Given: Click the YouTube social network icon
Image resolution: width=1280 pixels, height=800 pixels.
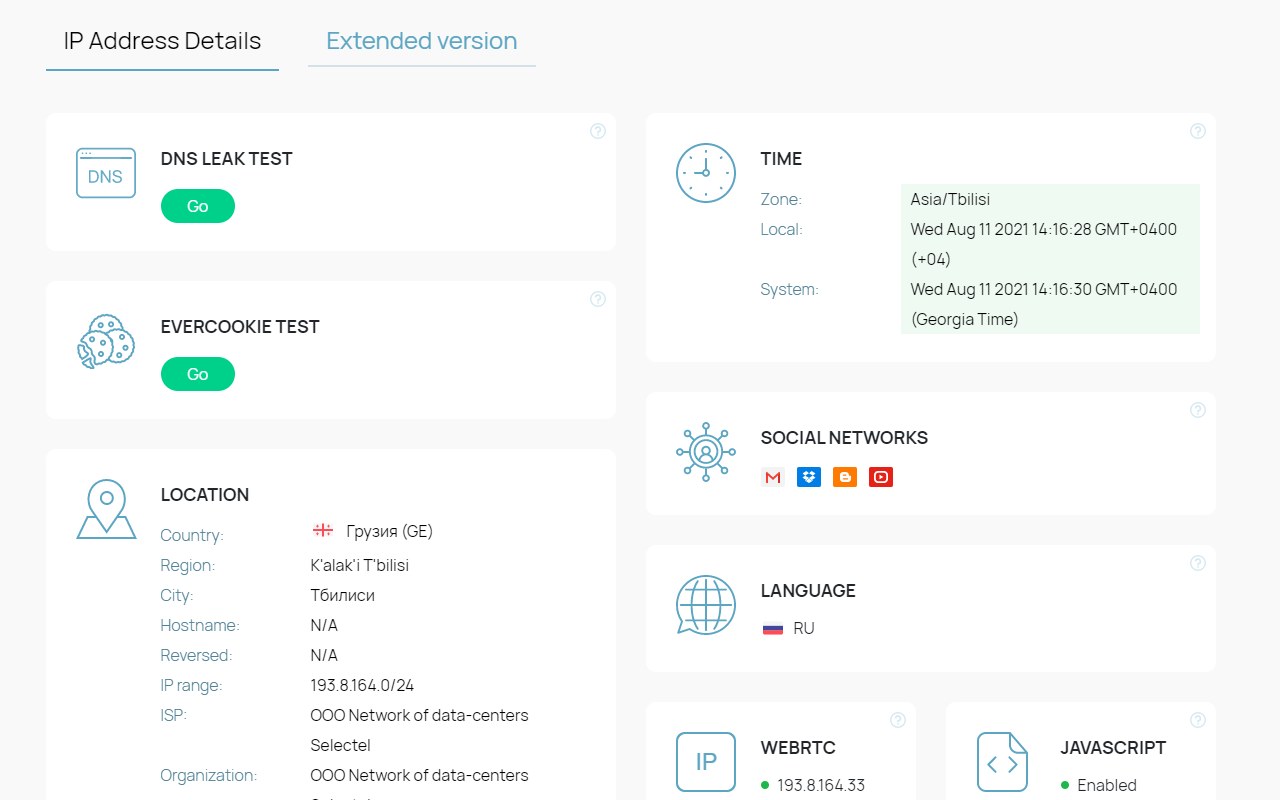Looking at the screenshot, I should coord(881,477).
